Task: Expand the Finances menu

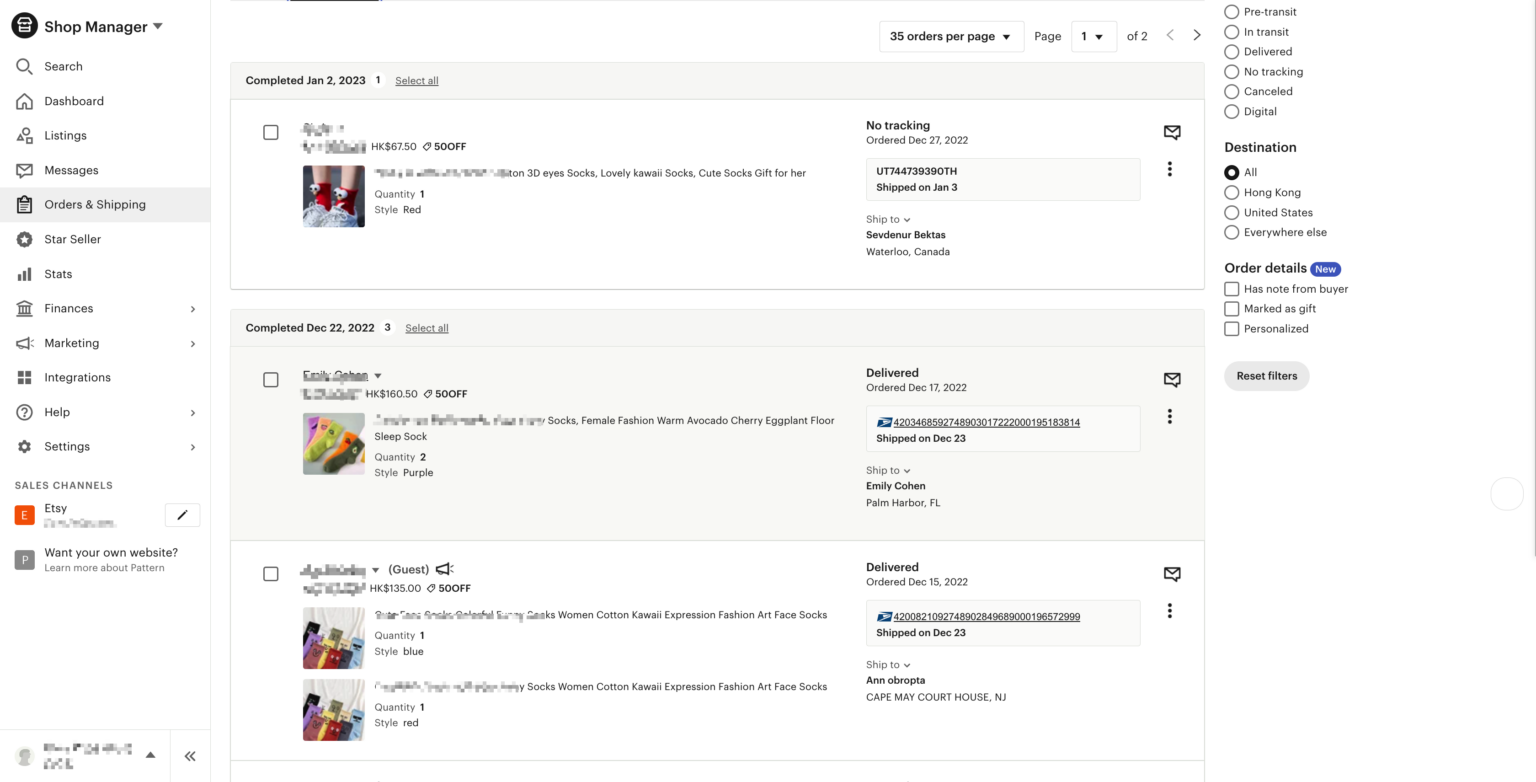Action: click(x=69, y=308)
